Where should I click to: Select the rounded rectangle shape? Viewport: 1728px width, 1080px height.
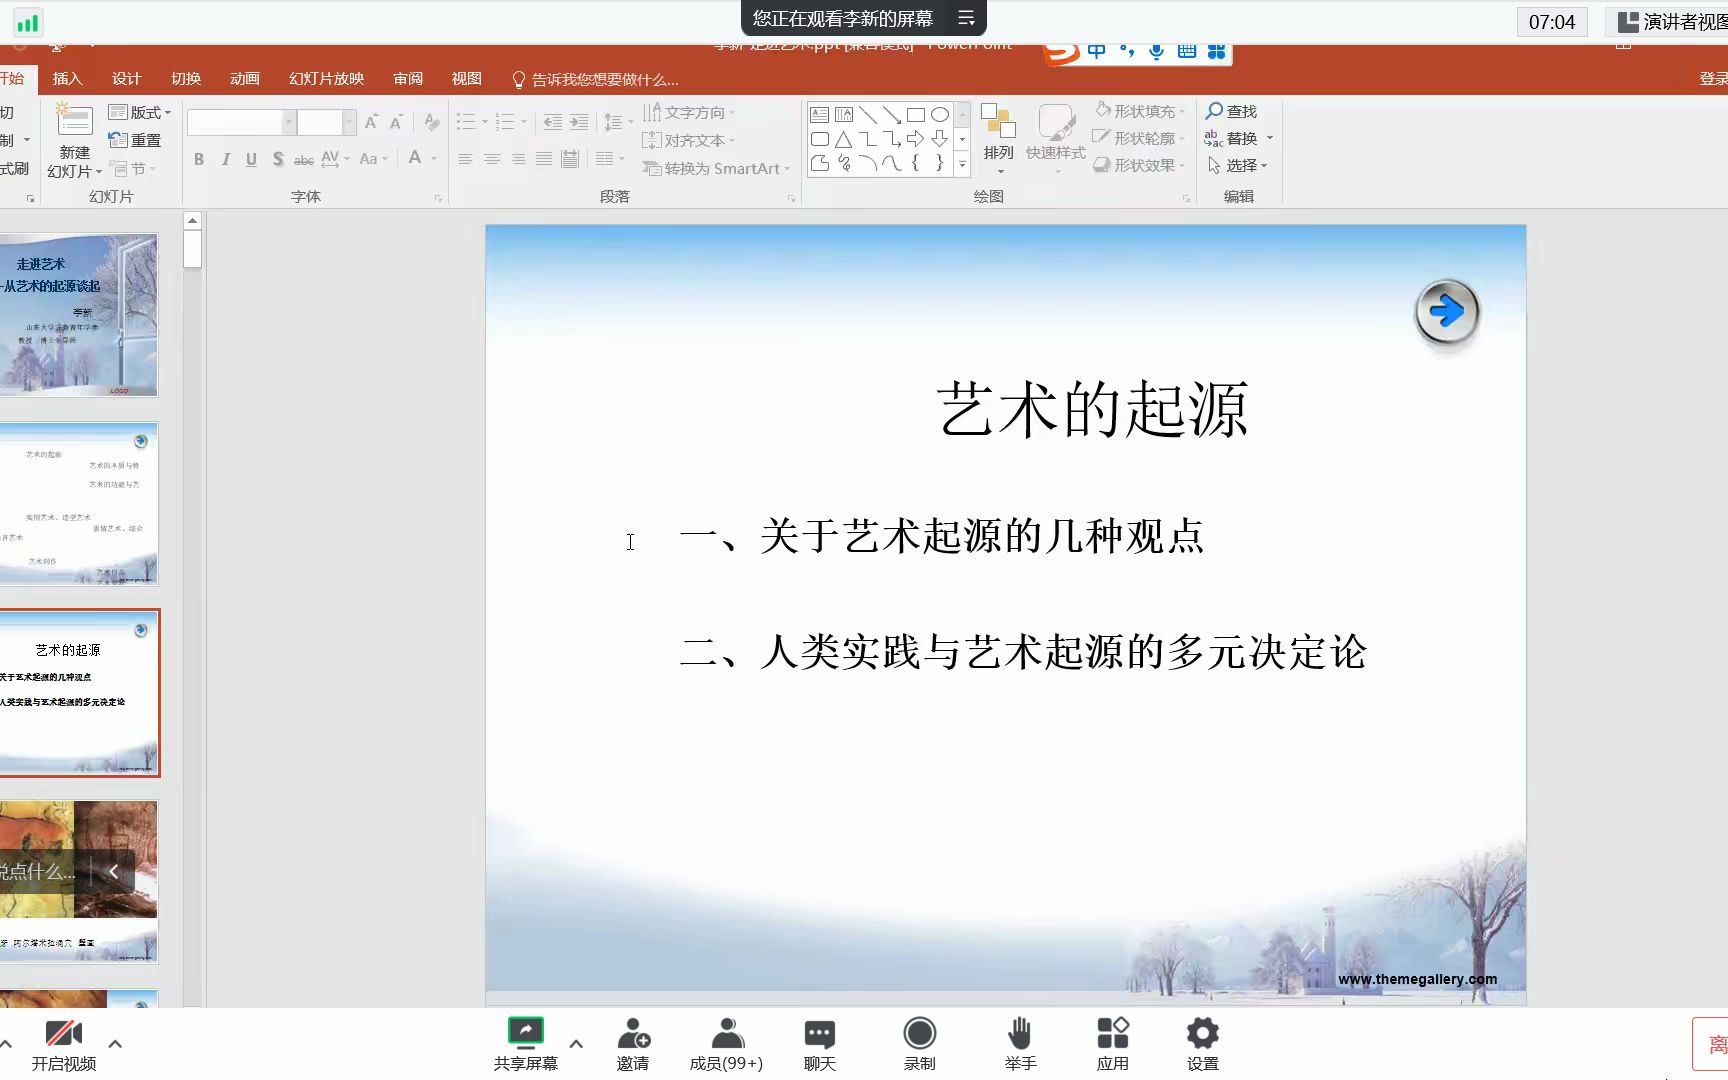coord(820,139)
